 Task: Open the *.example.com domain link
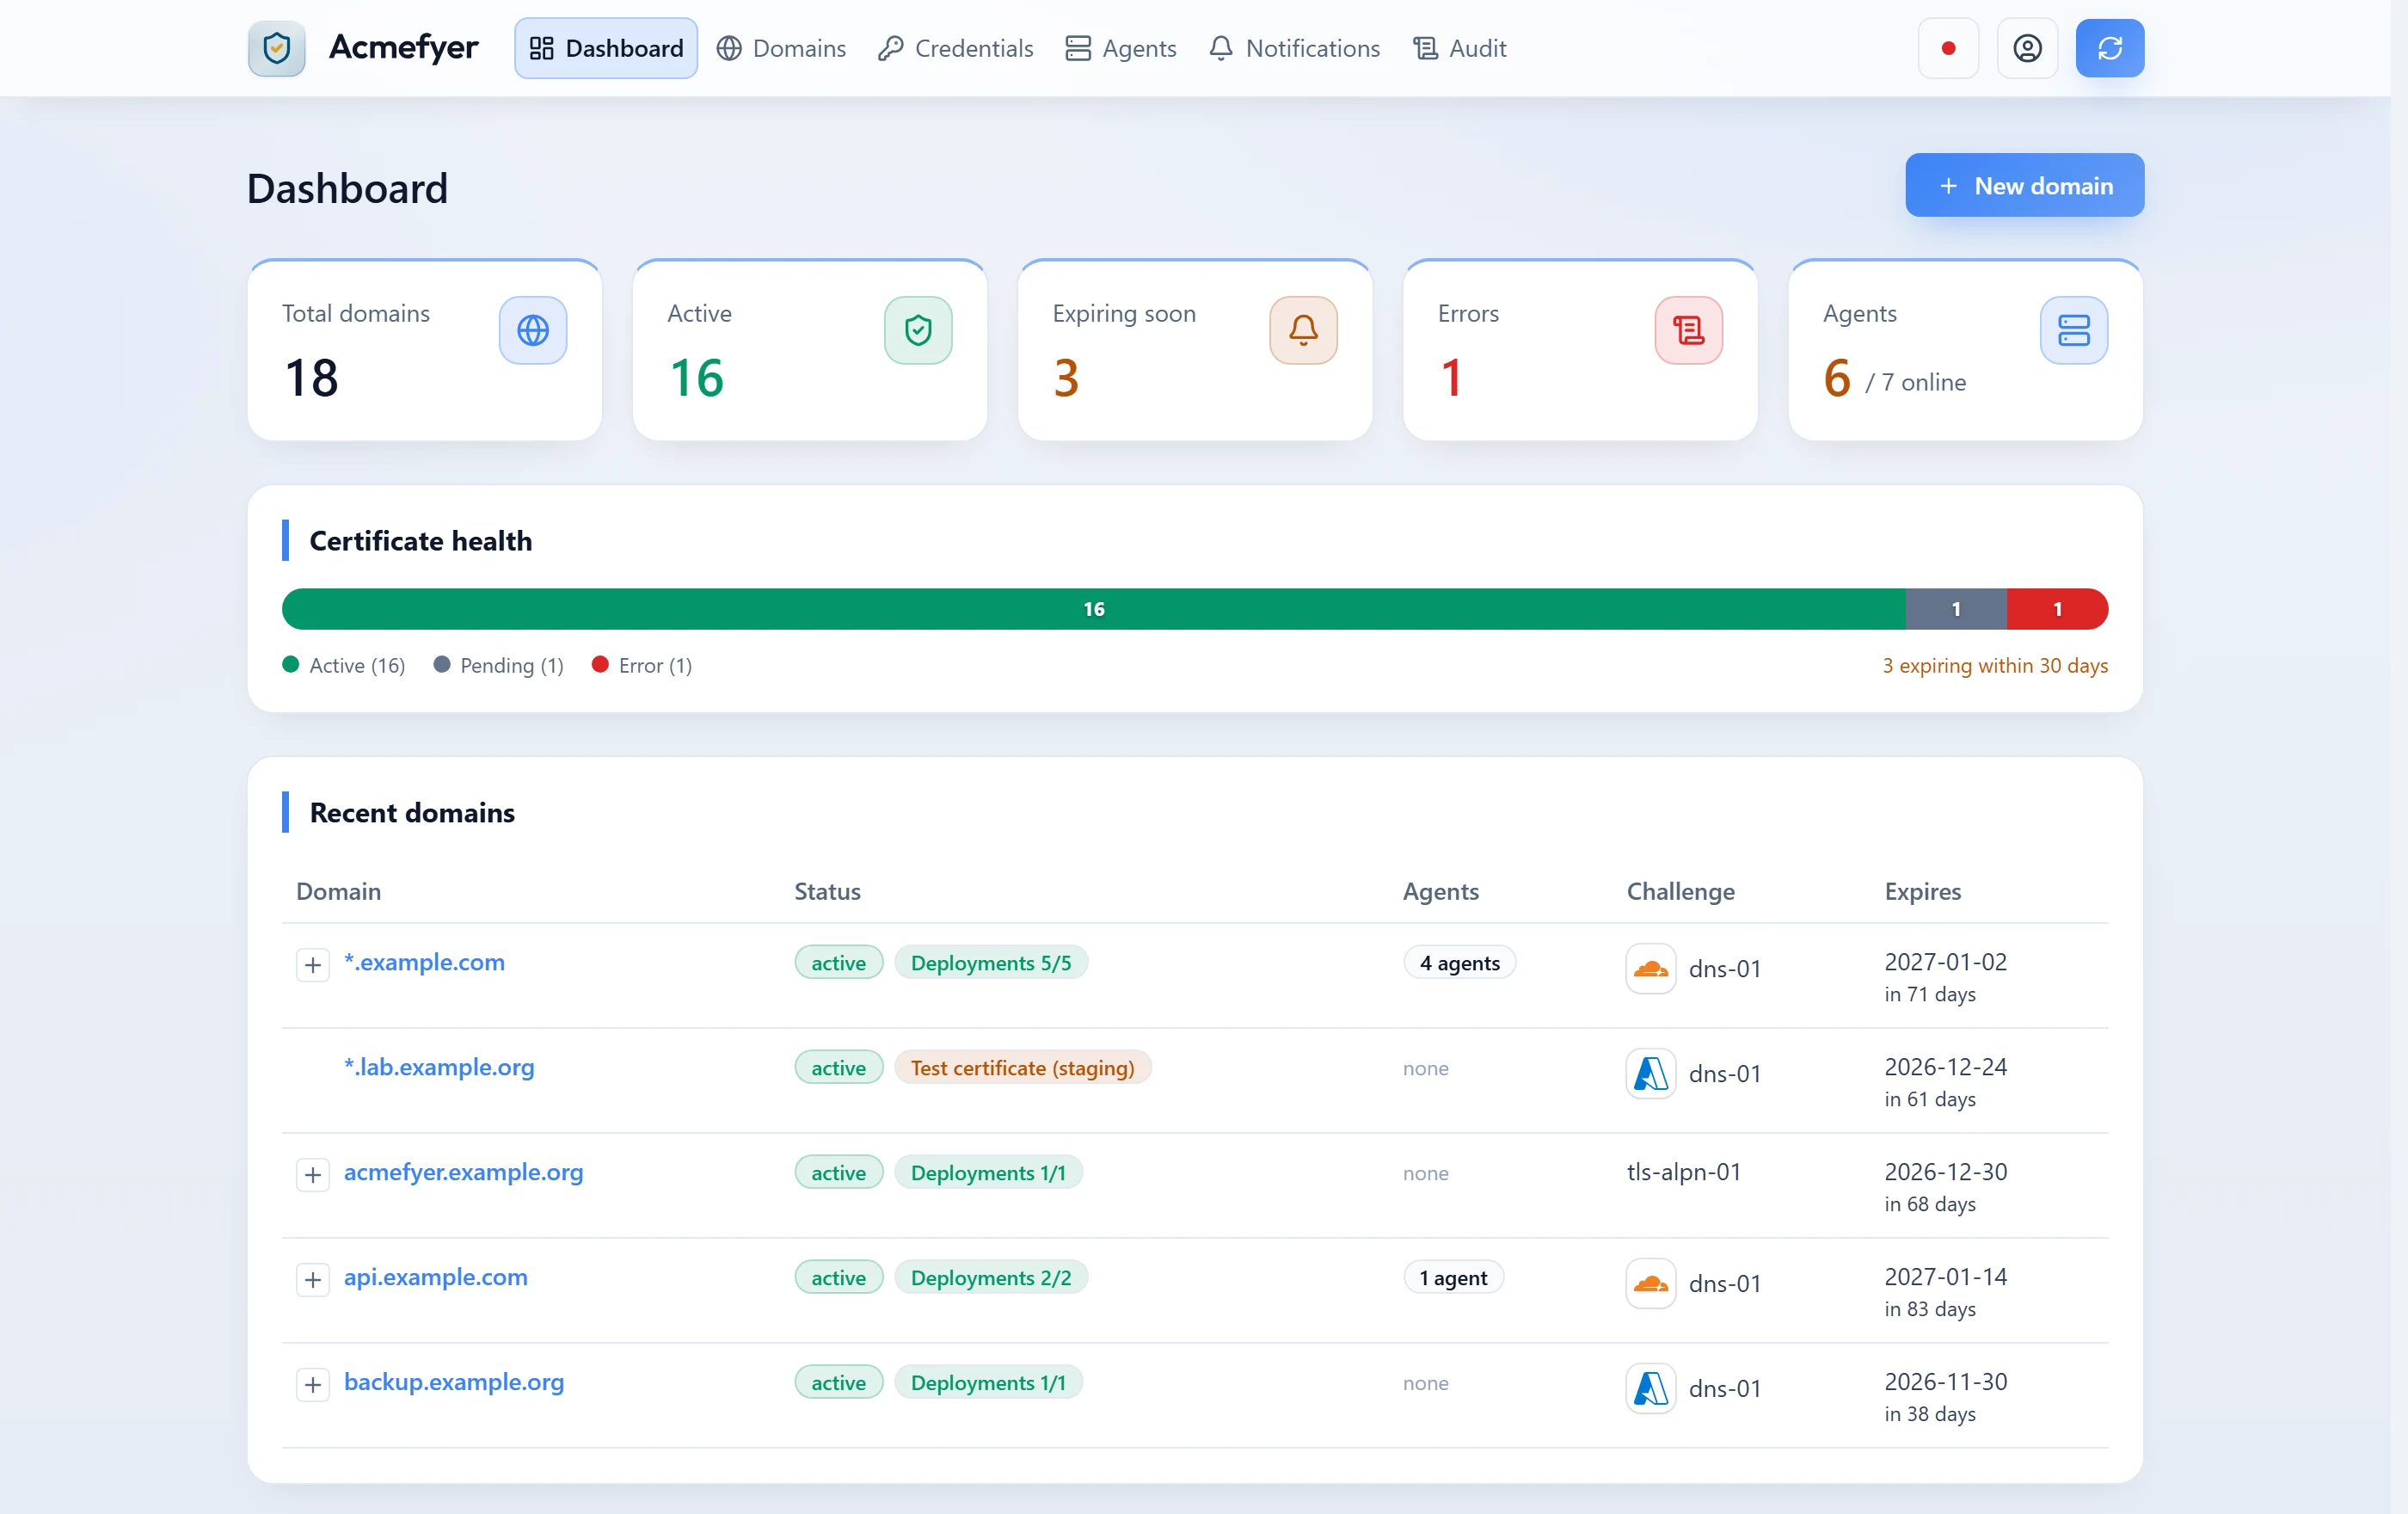tap(424, 962)
